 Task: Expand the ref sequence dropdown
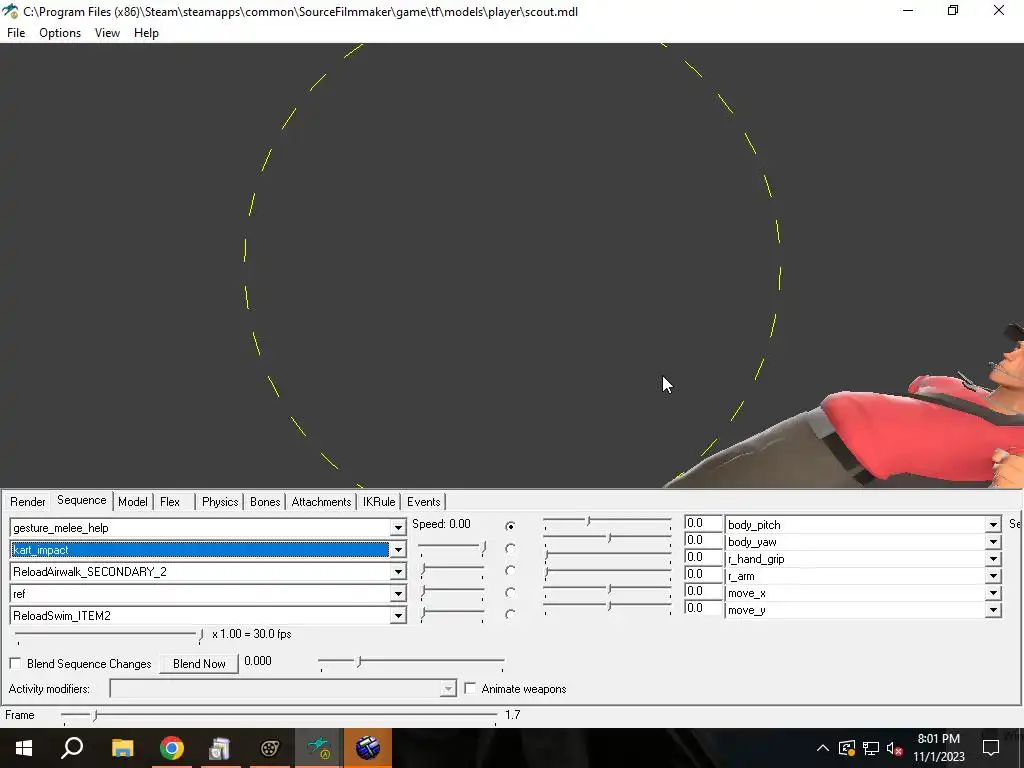coord(398,594)
